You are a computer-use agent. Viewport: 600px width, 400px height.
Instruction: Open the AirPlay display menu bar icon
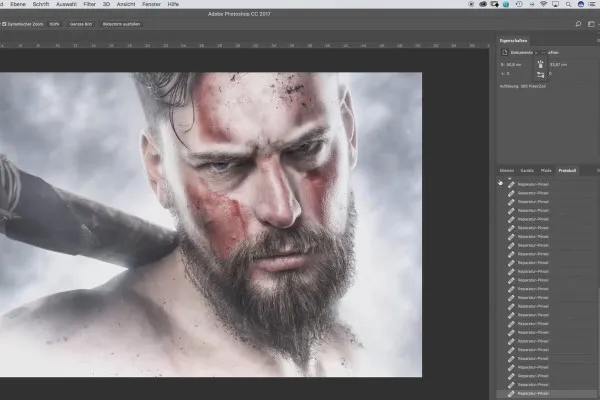click(556, 4)
